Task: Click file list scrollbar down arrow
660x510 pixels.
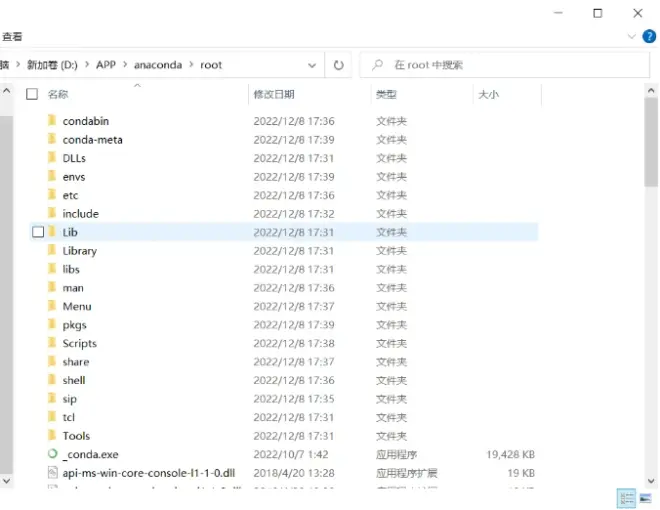Action: pyautogui.click(x=651, y=481)
